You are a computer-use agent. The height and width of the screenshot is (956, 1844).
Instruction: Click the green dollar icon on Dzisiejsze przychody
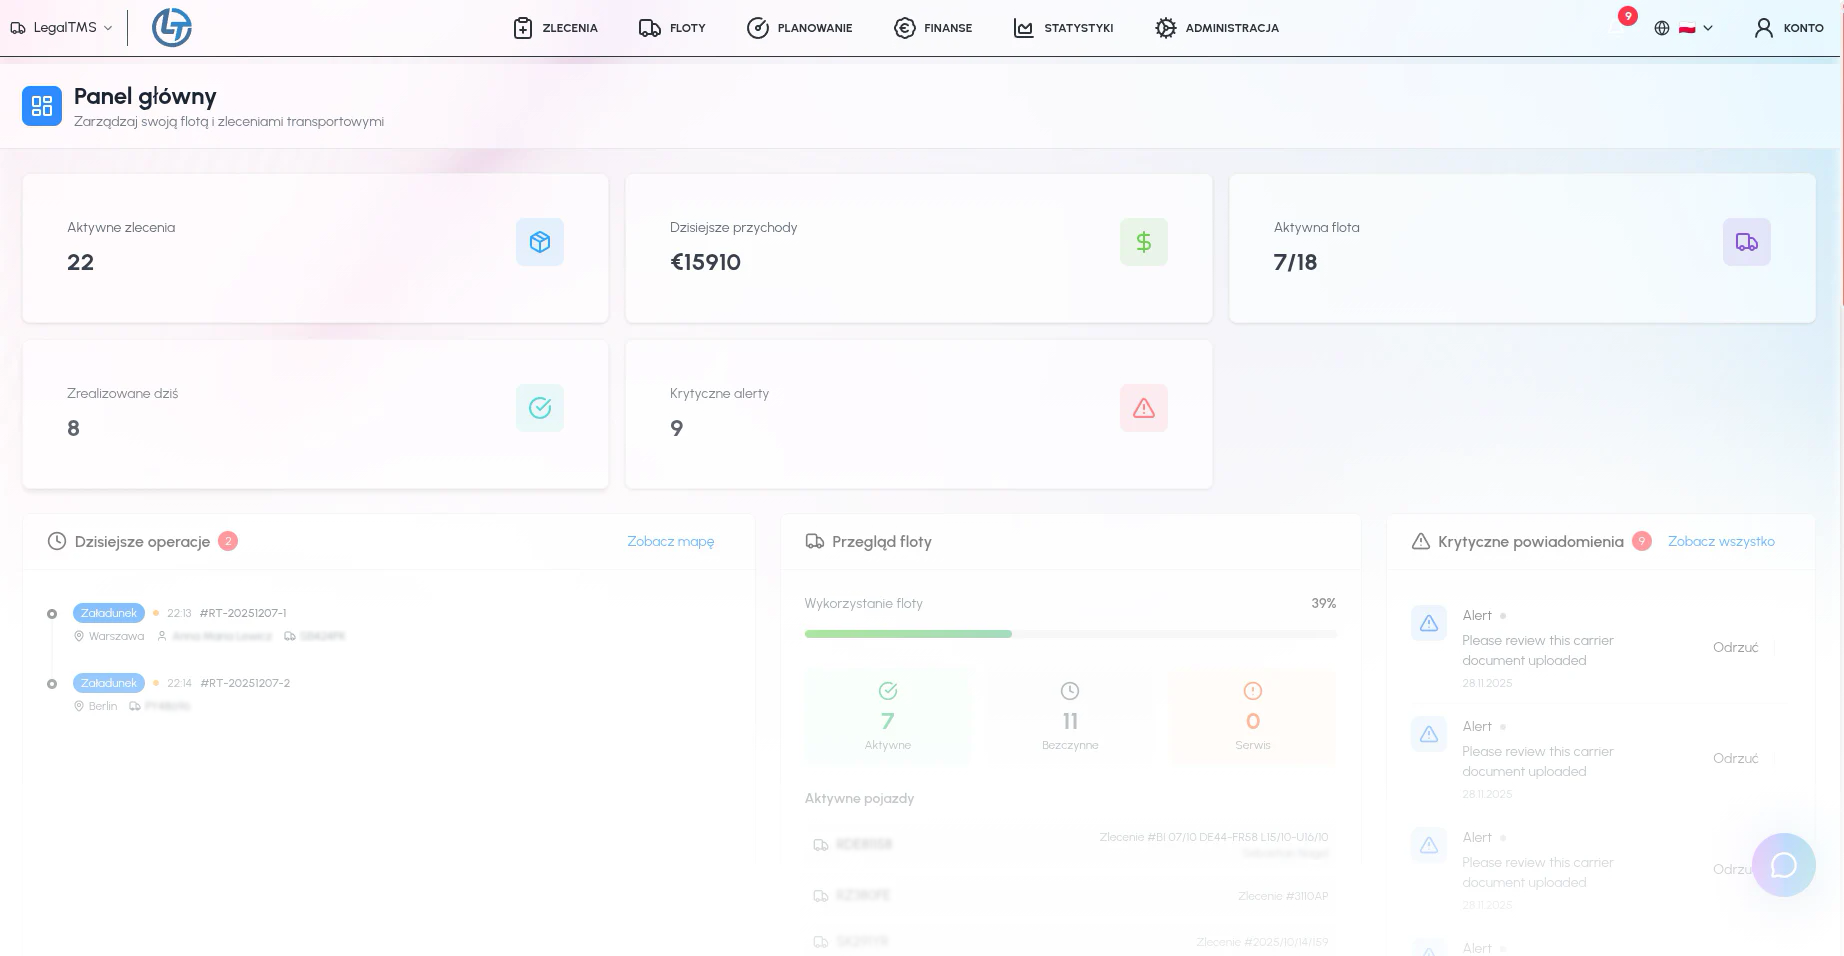[x=1143, y=242]
